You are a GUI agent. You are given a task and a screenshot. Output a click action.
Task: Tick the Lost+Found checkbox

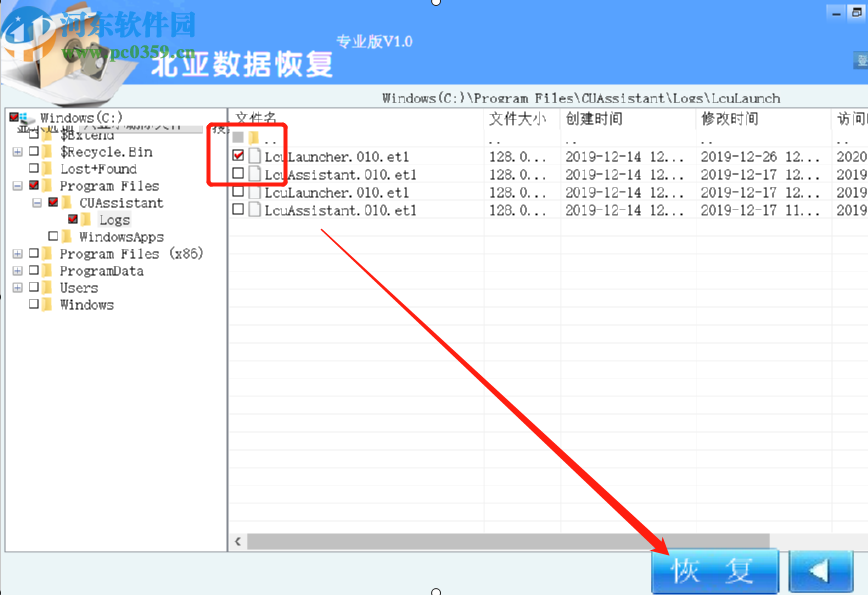34,168
